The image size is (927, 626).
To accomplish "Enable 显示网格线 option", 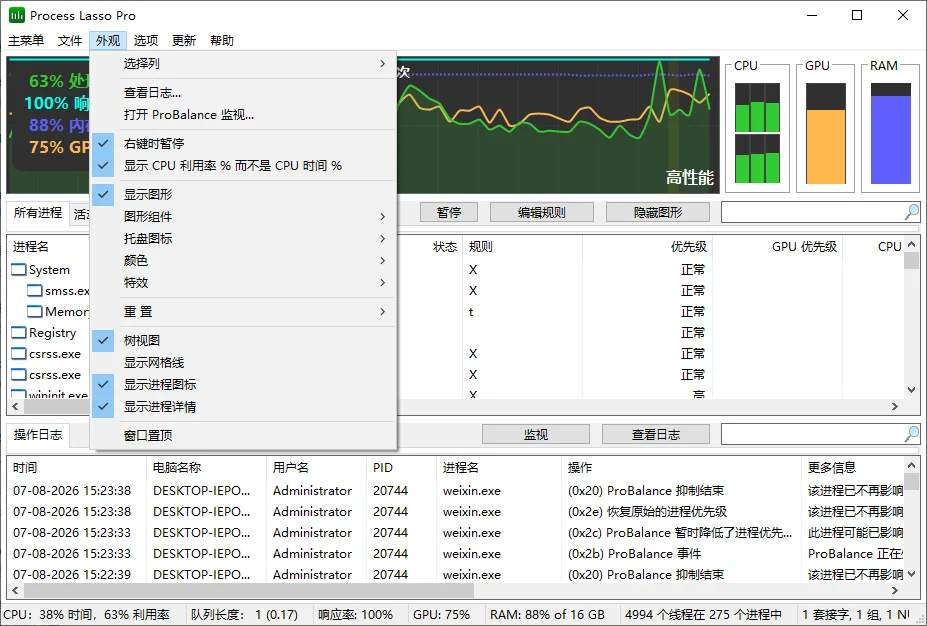I will 243,362.
